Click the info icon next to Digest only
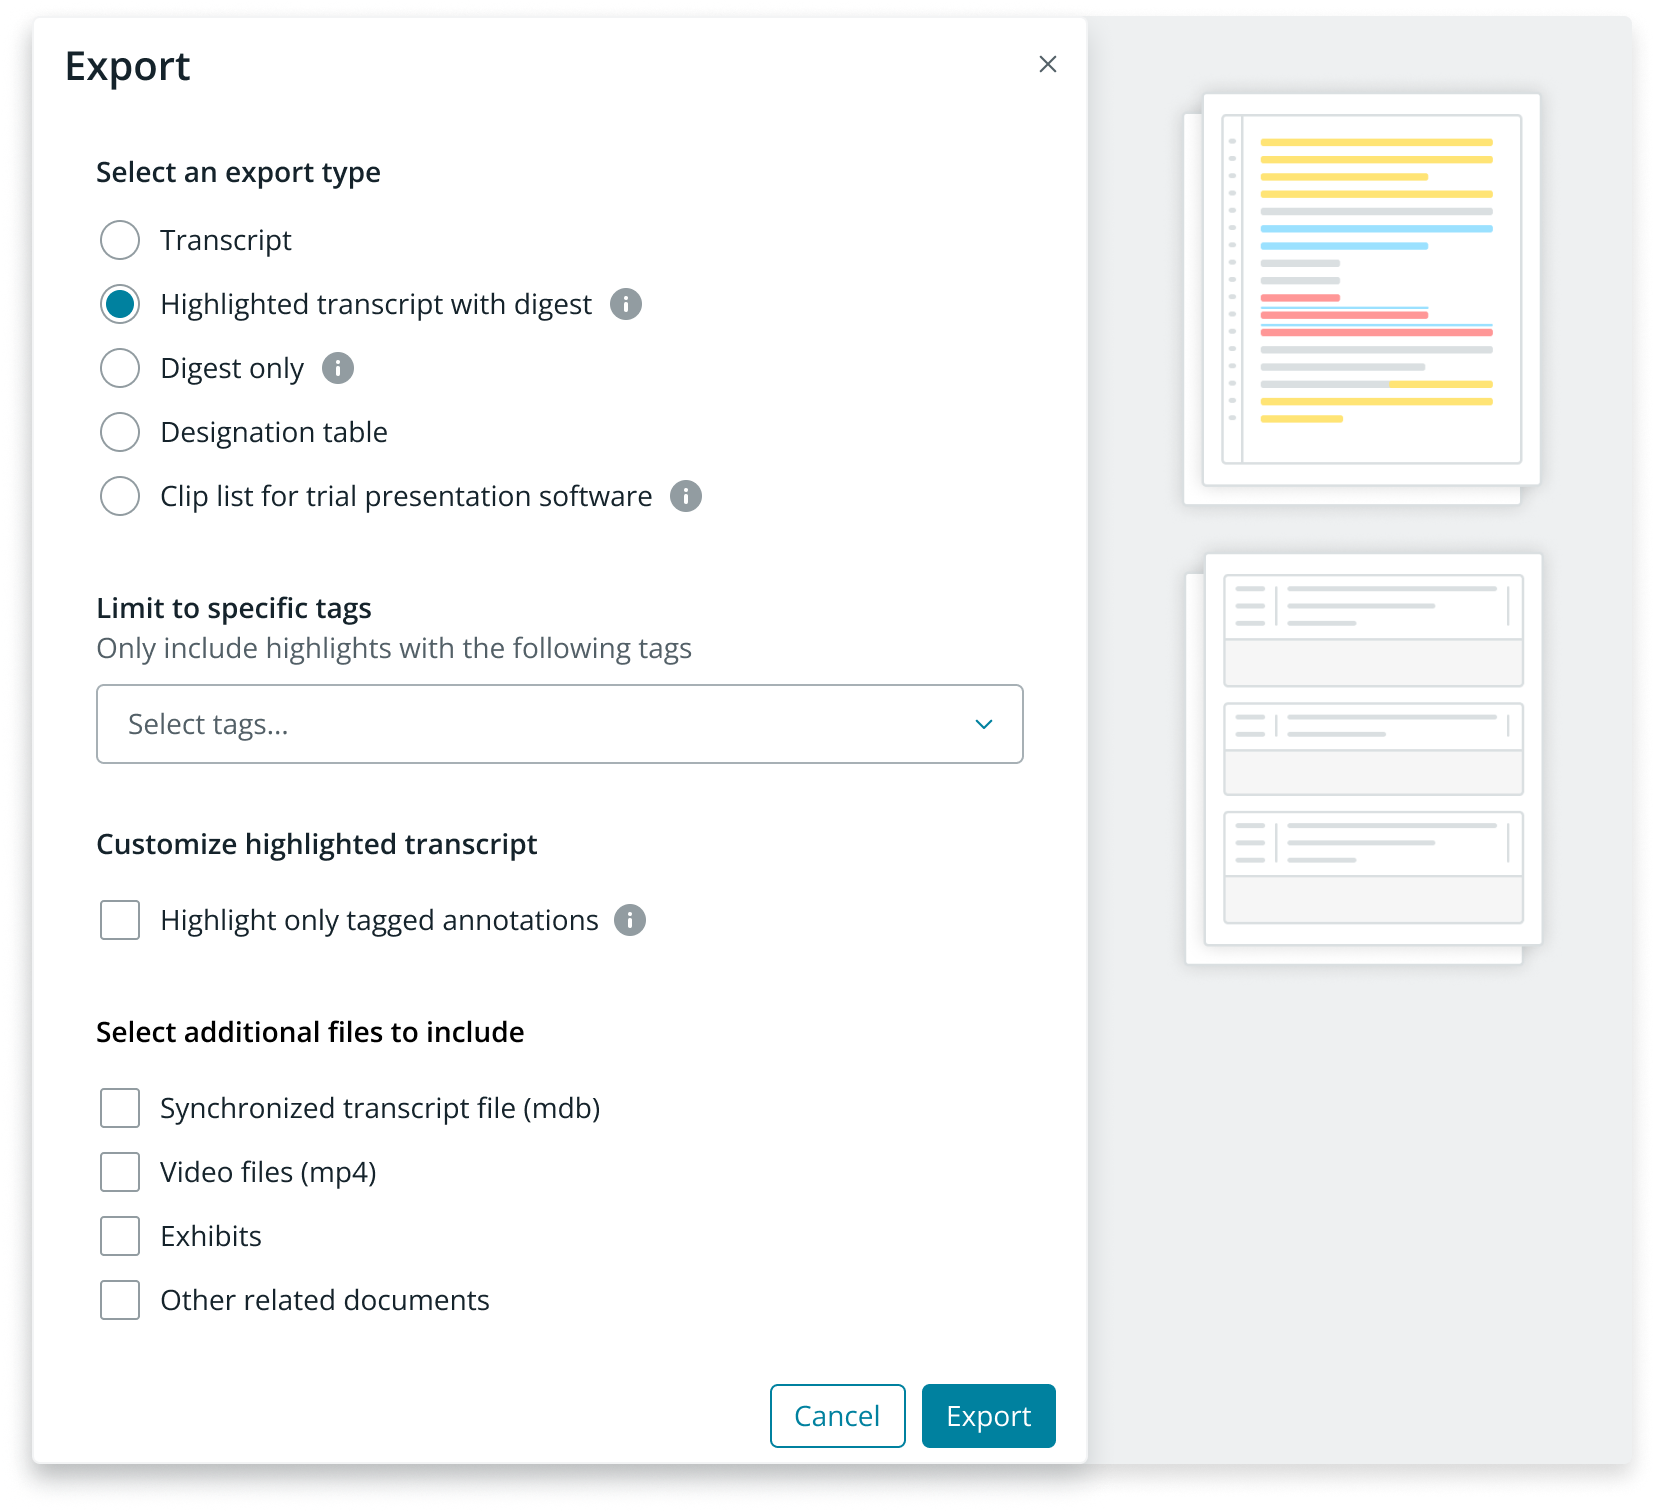Image resolution: width=1656 pixels, height=1512 pixels. click(337, 368)
